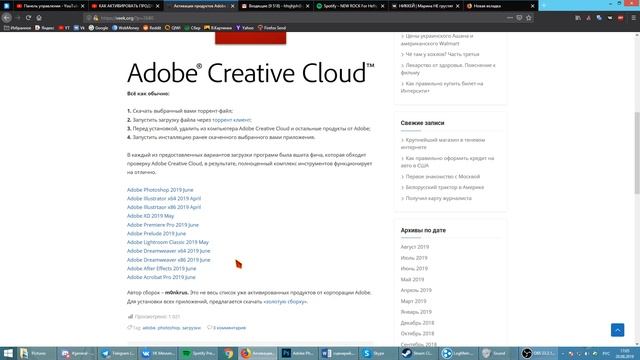This screenshot has height=360, width=640.
Task: Download Adobe Photoshop 2019 June link
Action: point(160,190)
